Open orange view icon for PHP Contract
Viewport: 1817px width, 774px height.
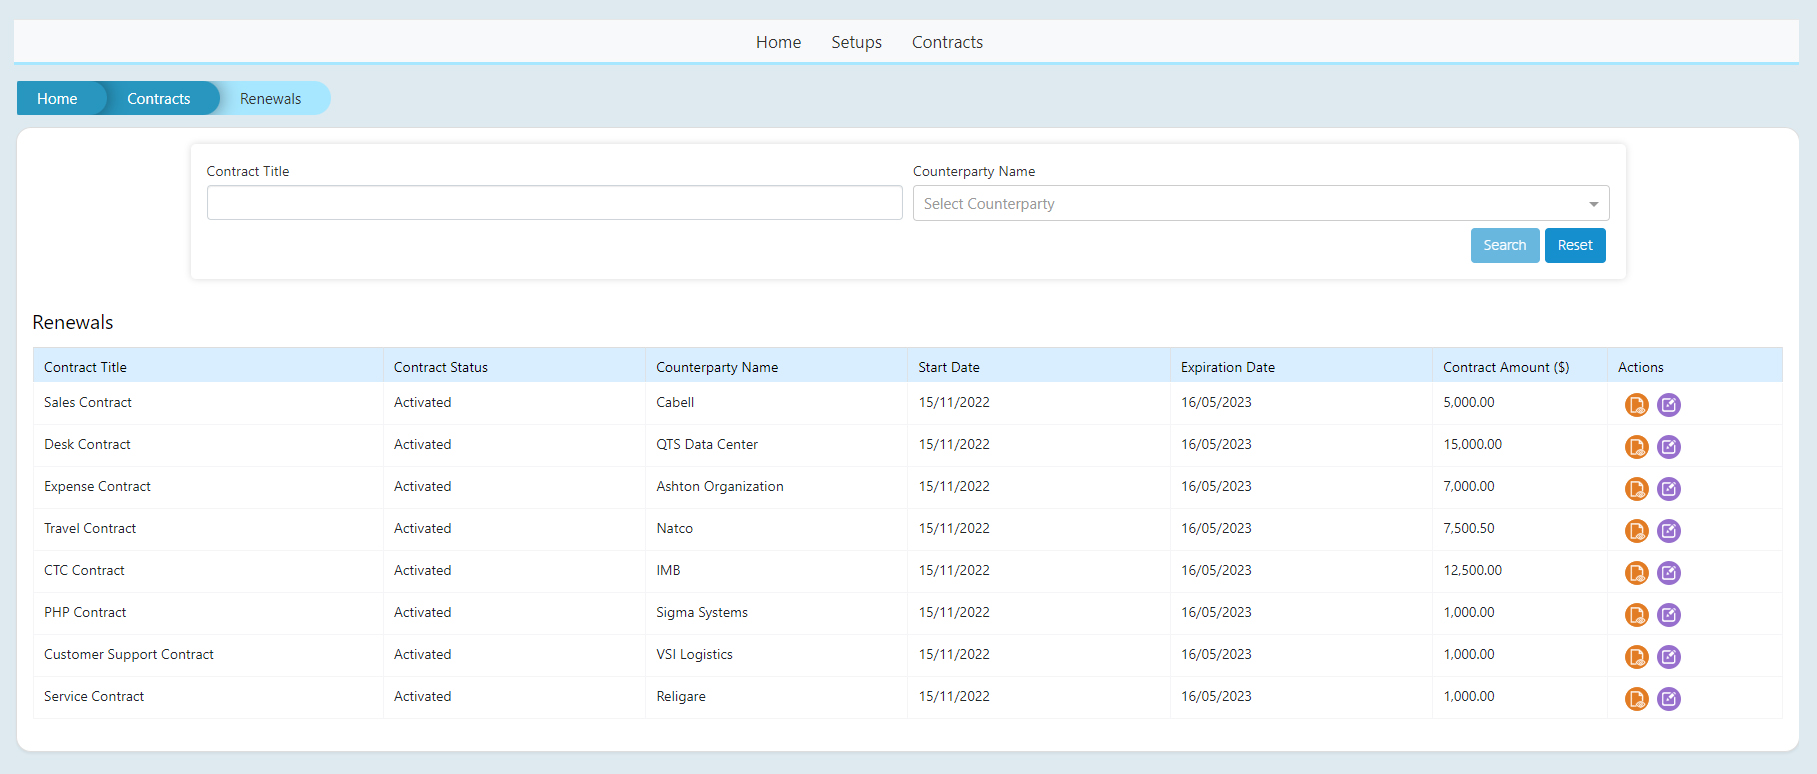click(x=1636, y=615)
